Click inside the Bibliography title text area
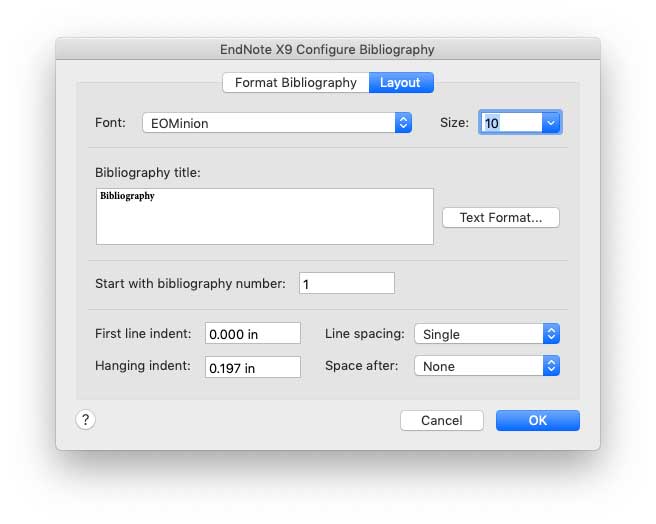656x524 pixels. tap(265, 216)
